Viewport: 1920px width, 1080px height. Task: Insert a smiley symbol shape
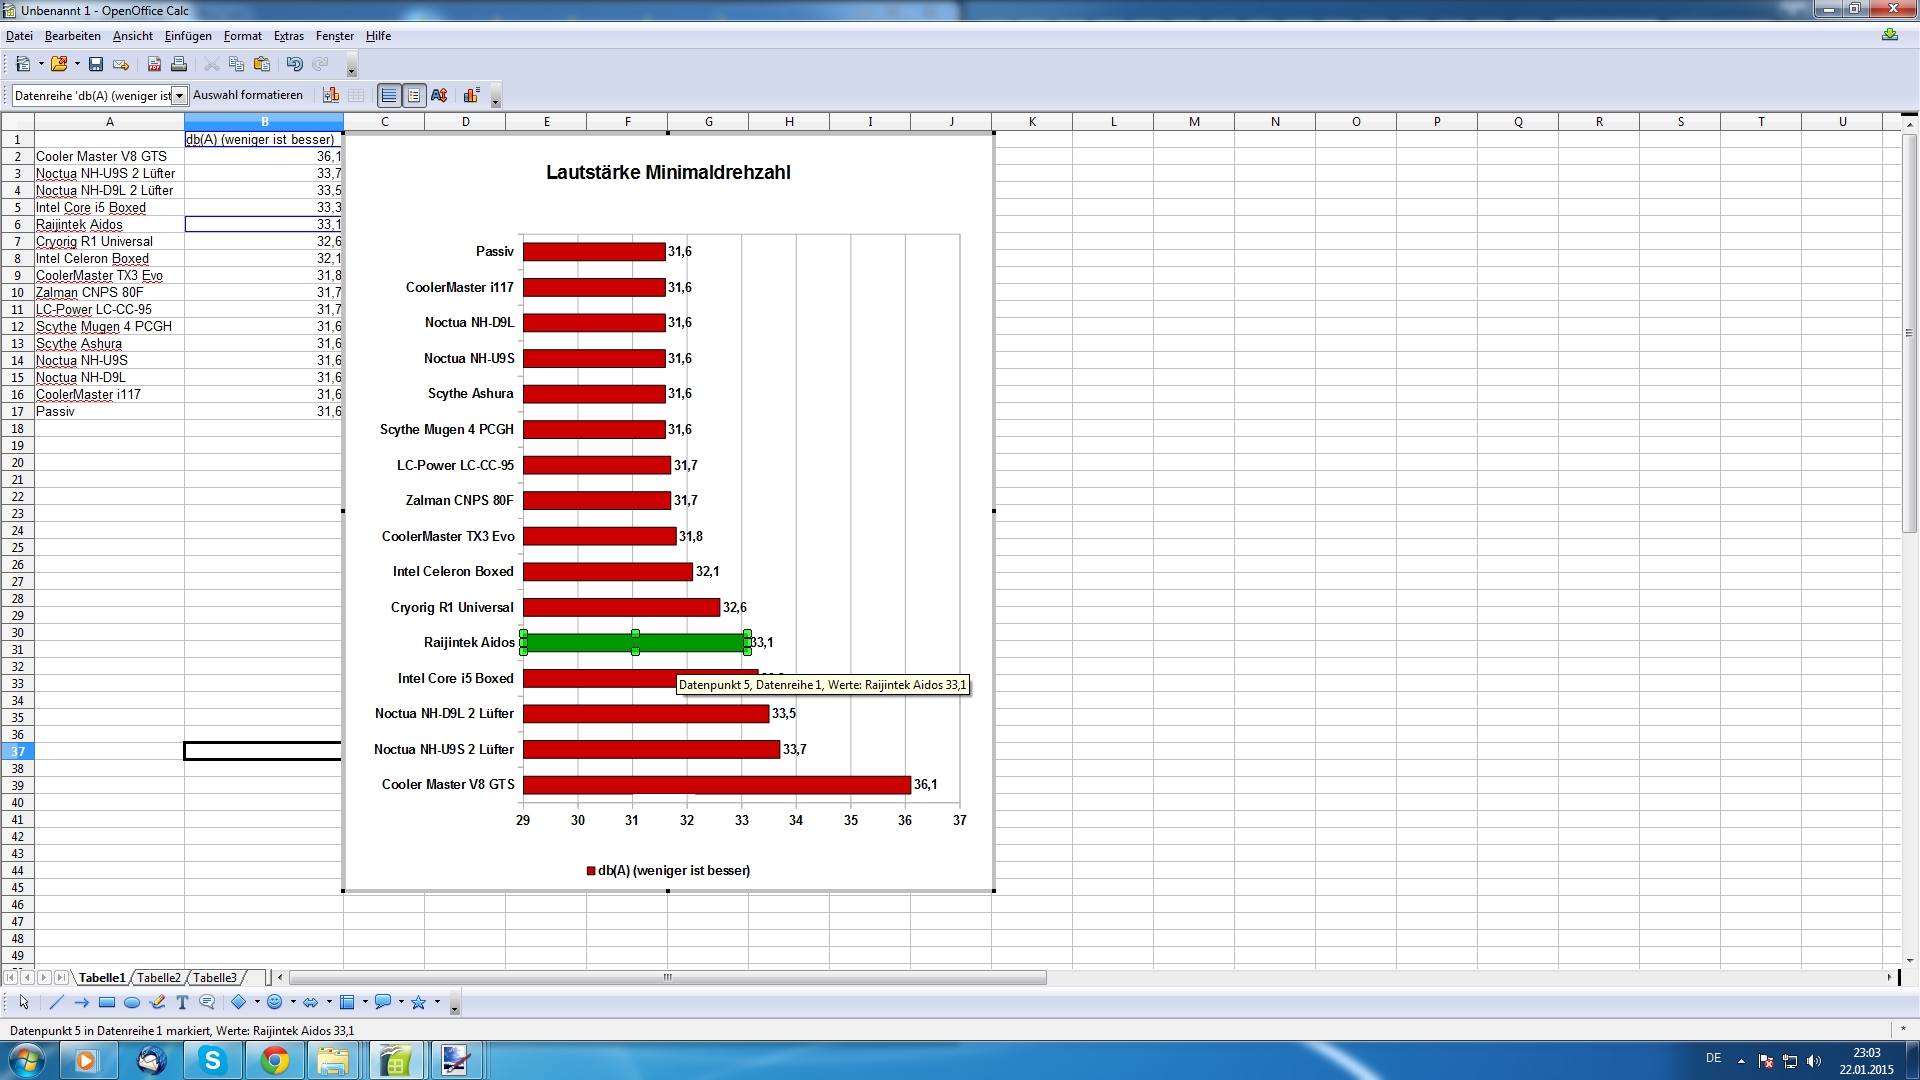pyautogui.click(x=275, y=1002)
